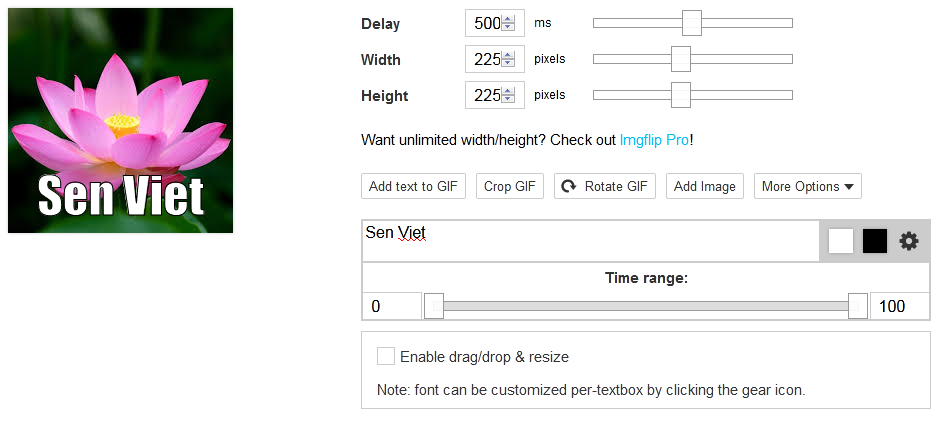Image resolution: width=946 pixels, height=421 pixels.
Task: Click the lotus GIF preview image
Action: [x=120, y=120]
